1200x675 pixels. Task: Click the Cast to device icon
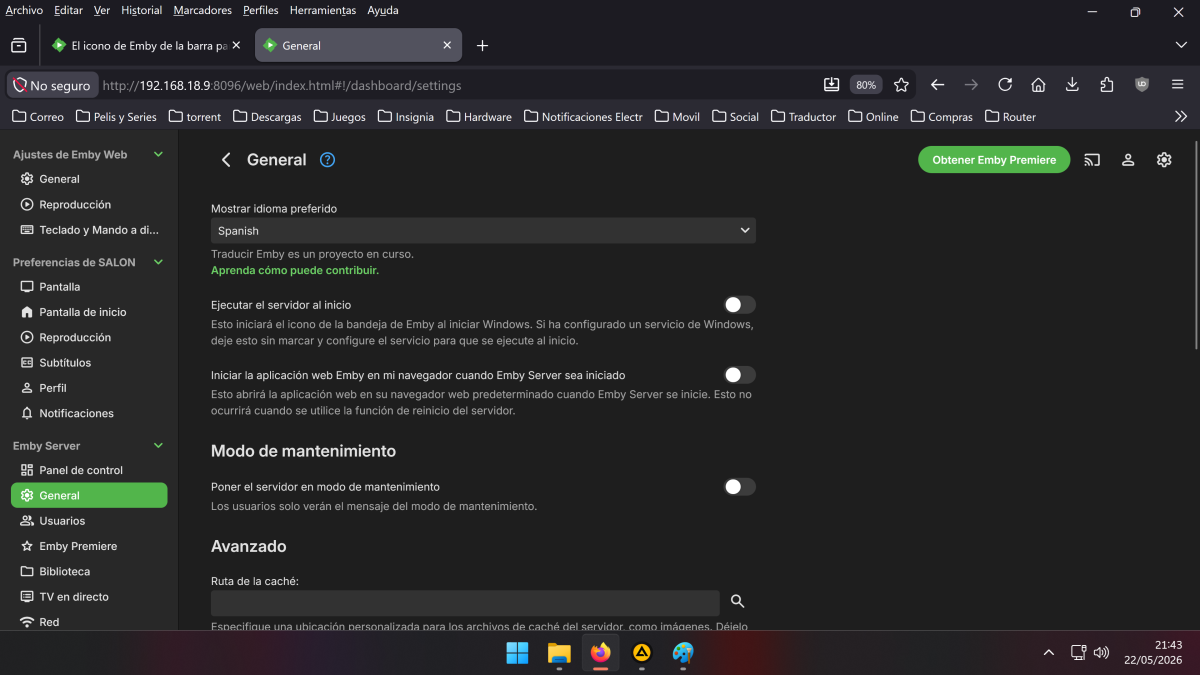1092,160
